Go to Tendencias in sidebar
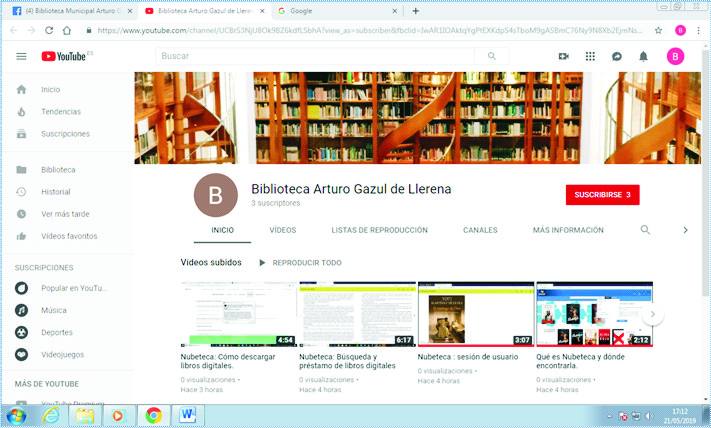The height and width of the screenshot is (428, 711). tap(61, 111)
